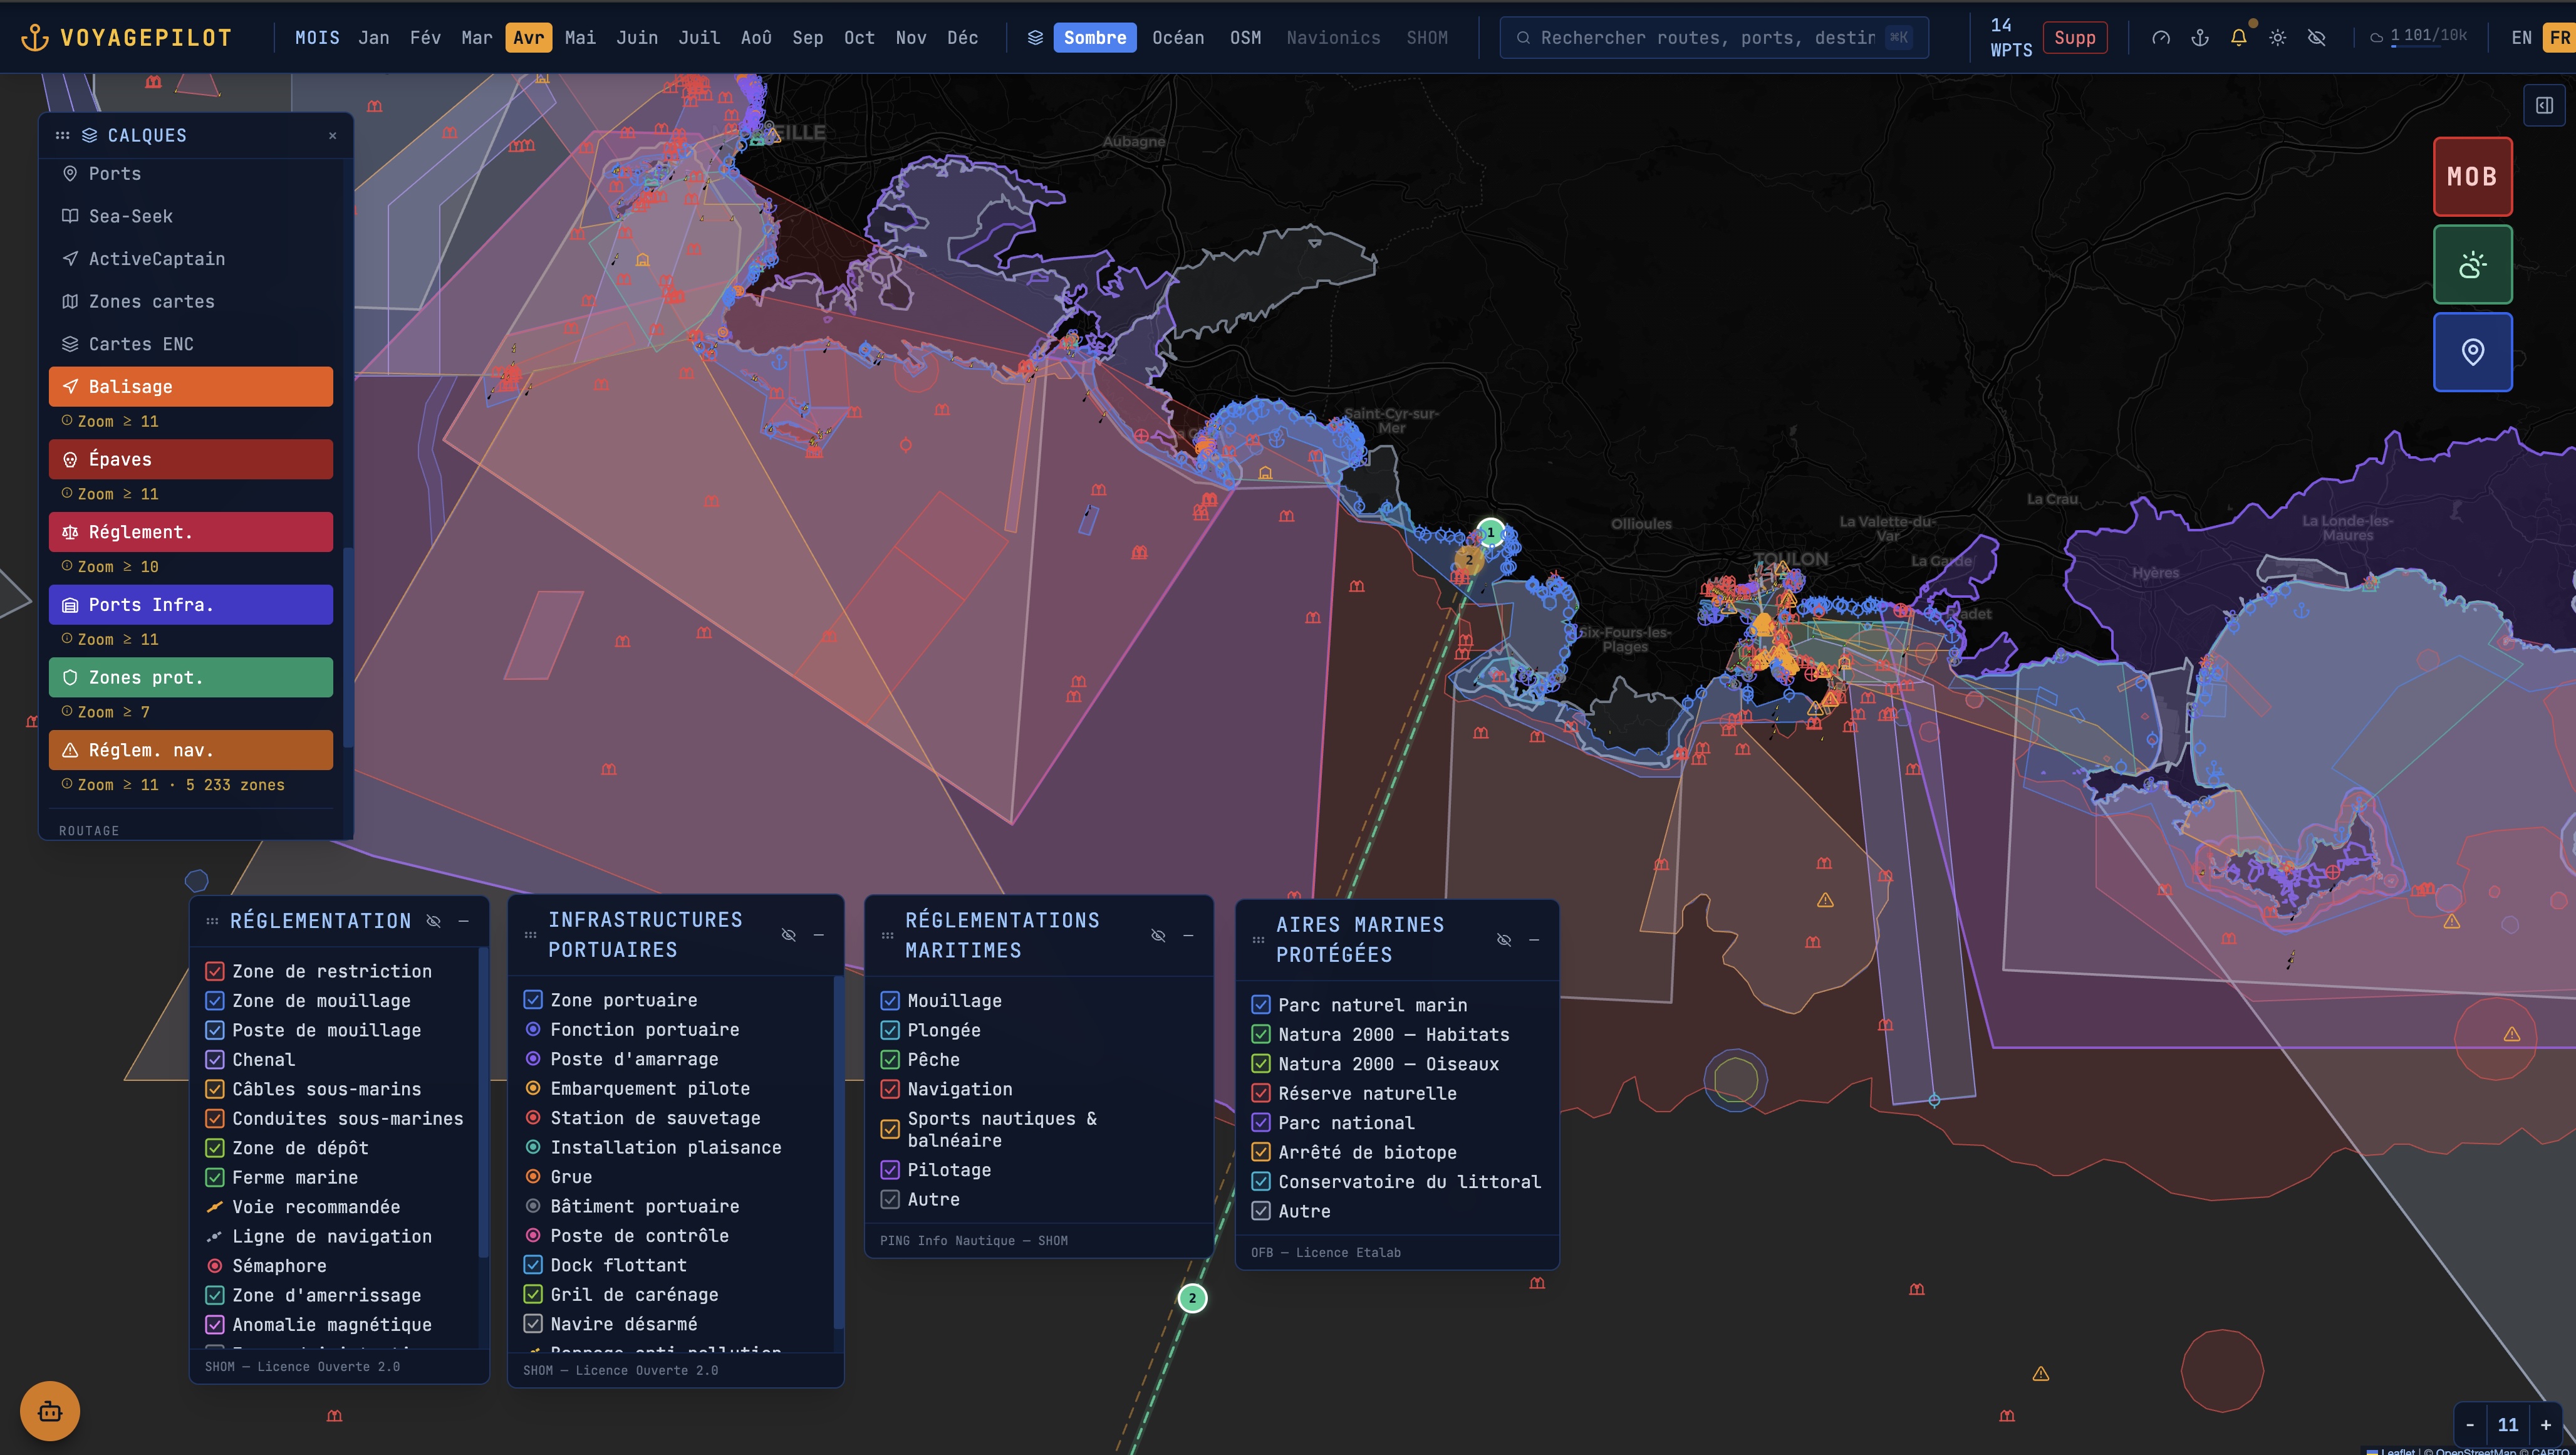Viewport: 2576px width, 1455px height.
Task: Uncheck the Zone de mouillage checkbox
Action: (x=215, y=1001)
